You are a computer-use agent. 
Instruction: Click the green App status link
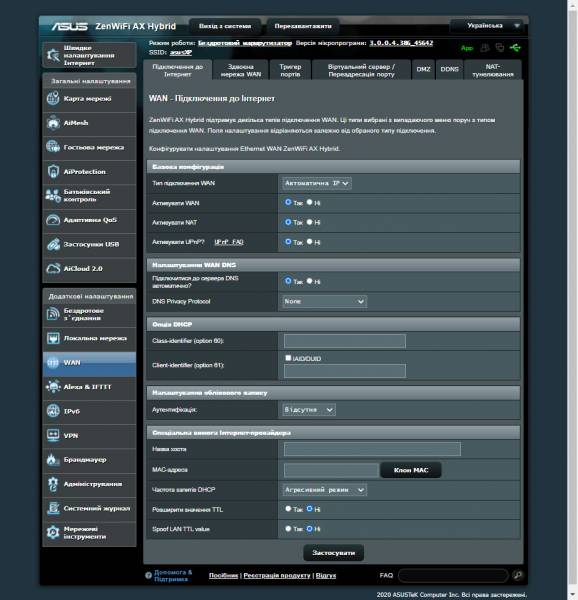pos(467,48)
